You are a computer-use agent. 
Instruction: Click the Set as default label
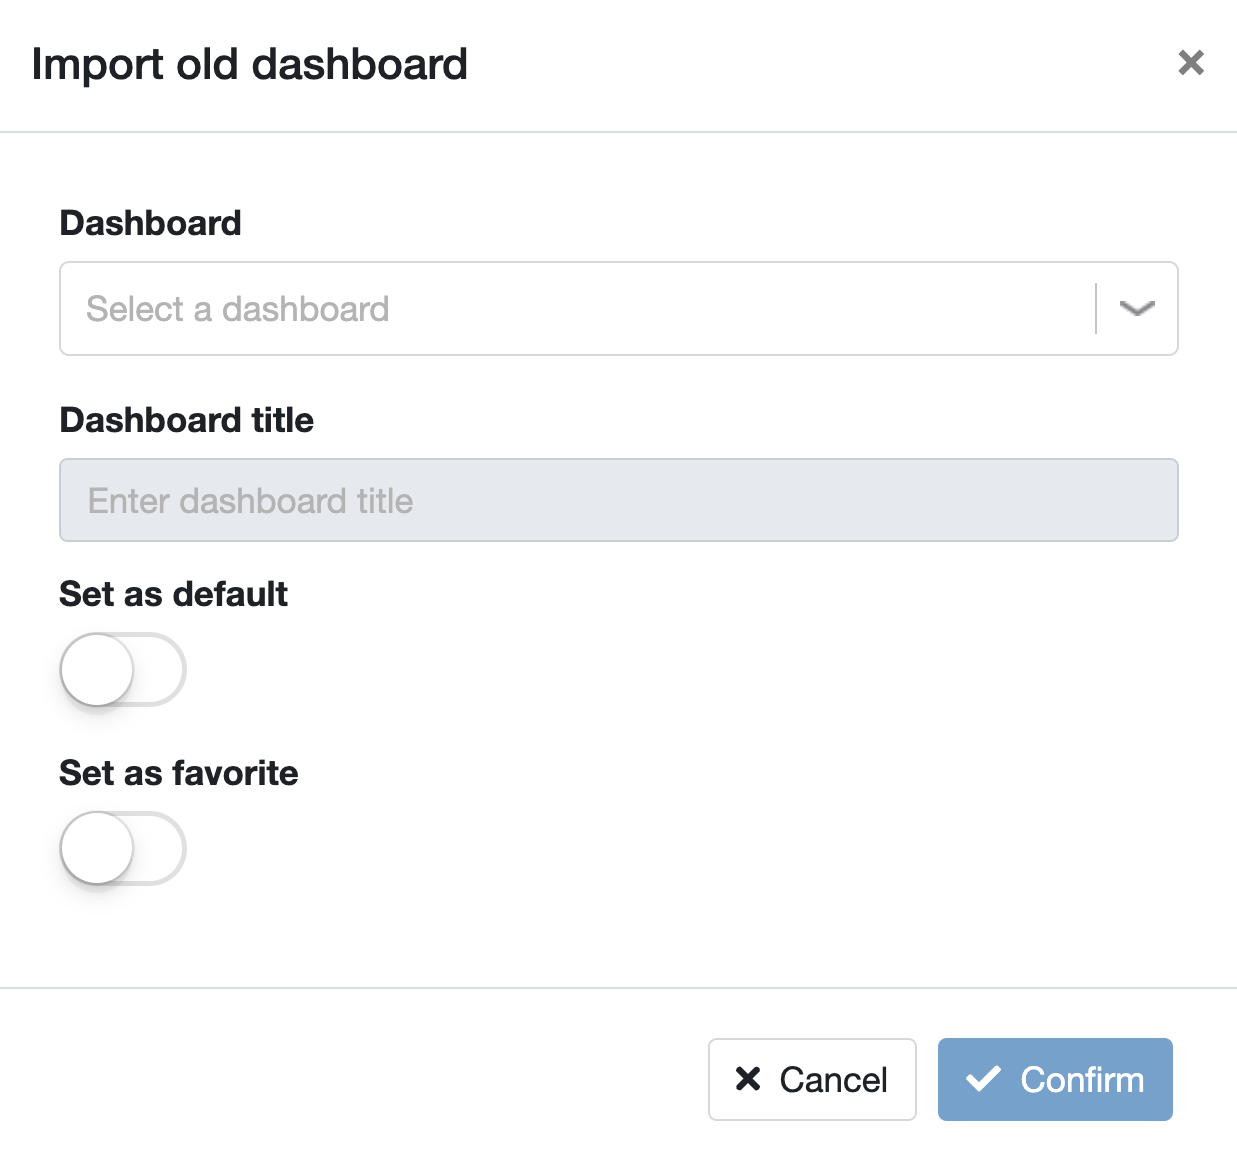click(x=174, y=594)
